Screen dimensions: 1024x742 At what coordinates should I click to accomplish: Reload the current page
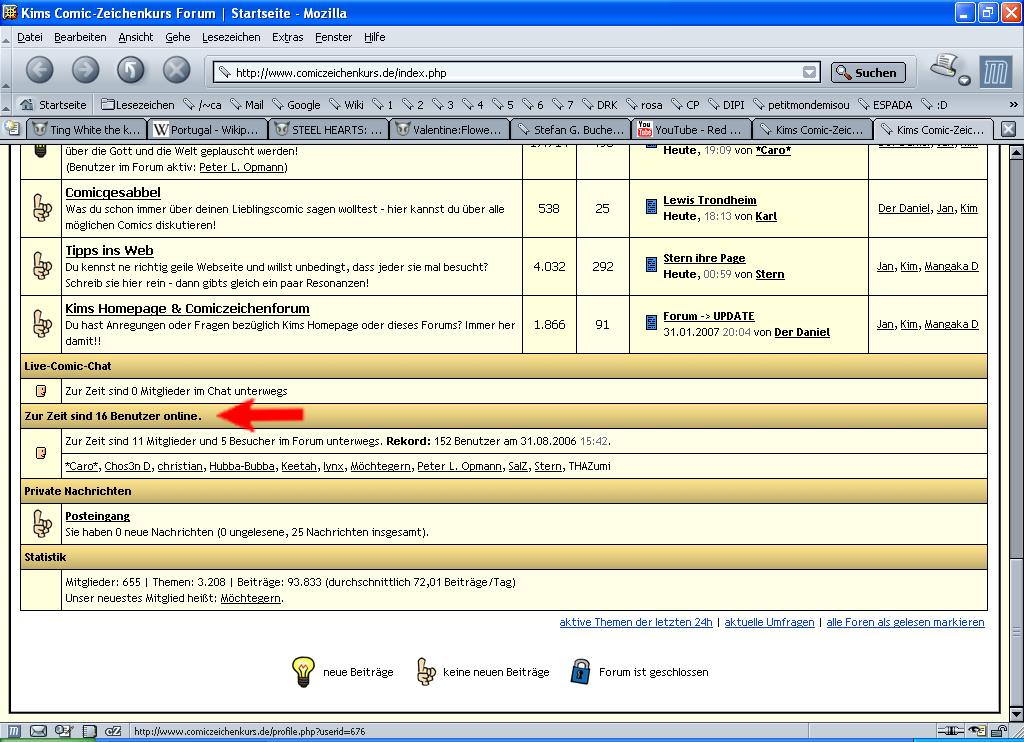tap(131, 70)
